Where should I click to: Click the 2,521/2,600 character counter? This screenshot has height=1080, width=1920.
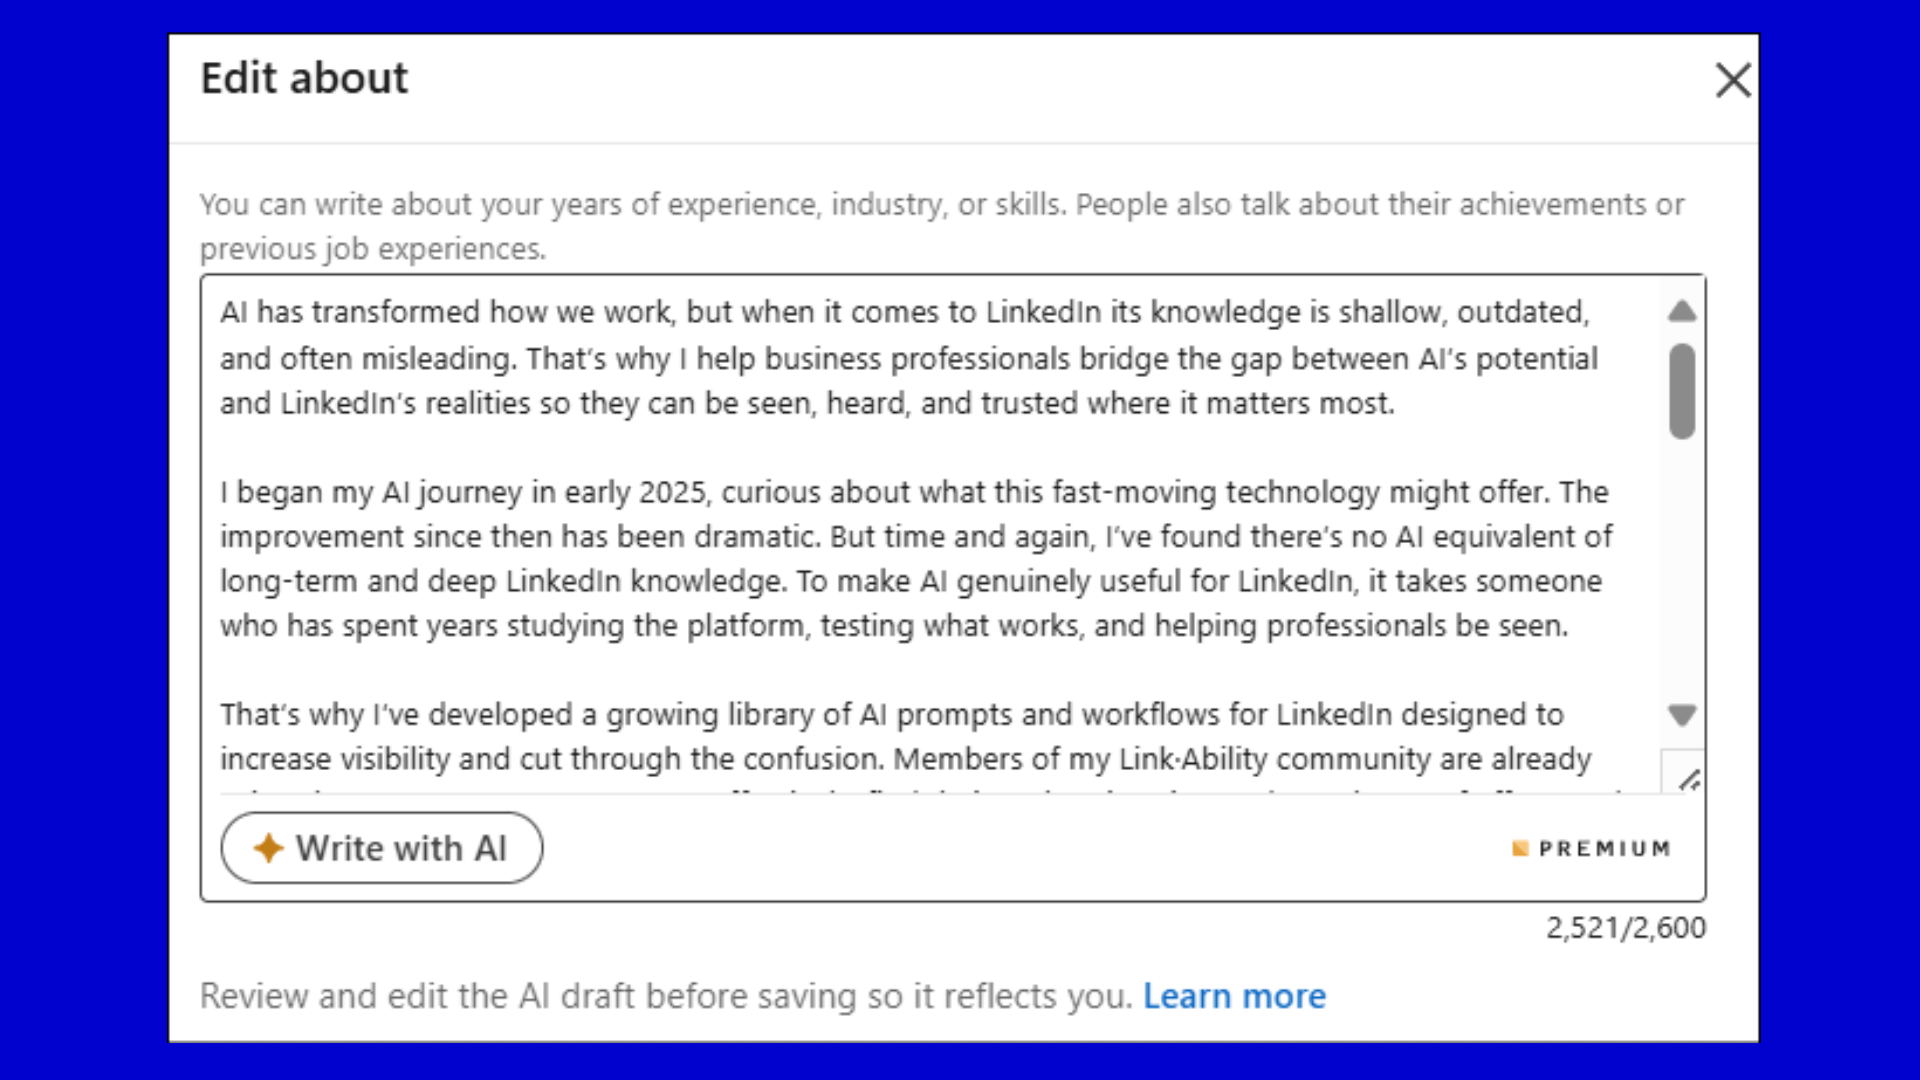click(1625, 928)
